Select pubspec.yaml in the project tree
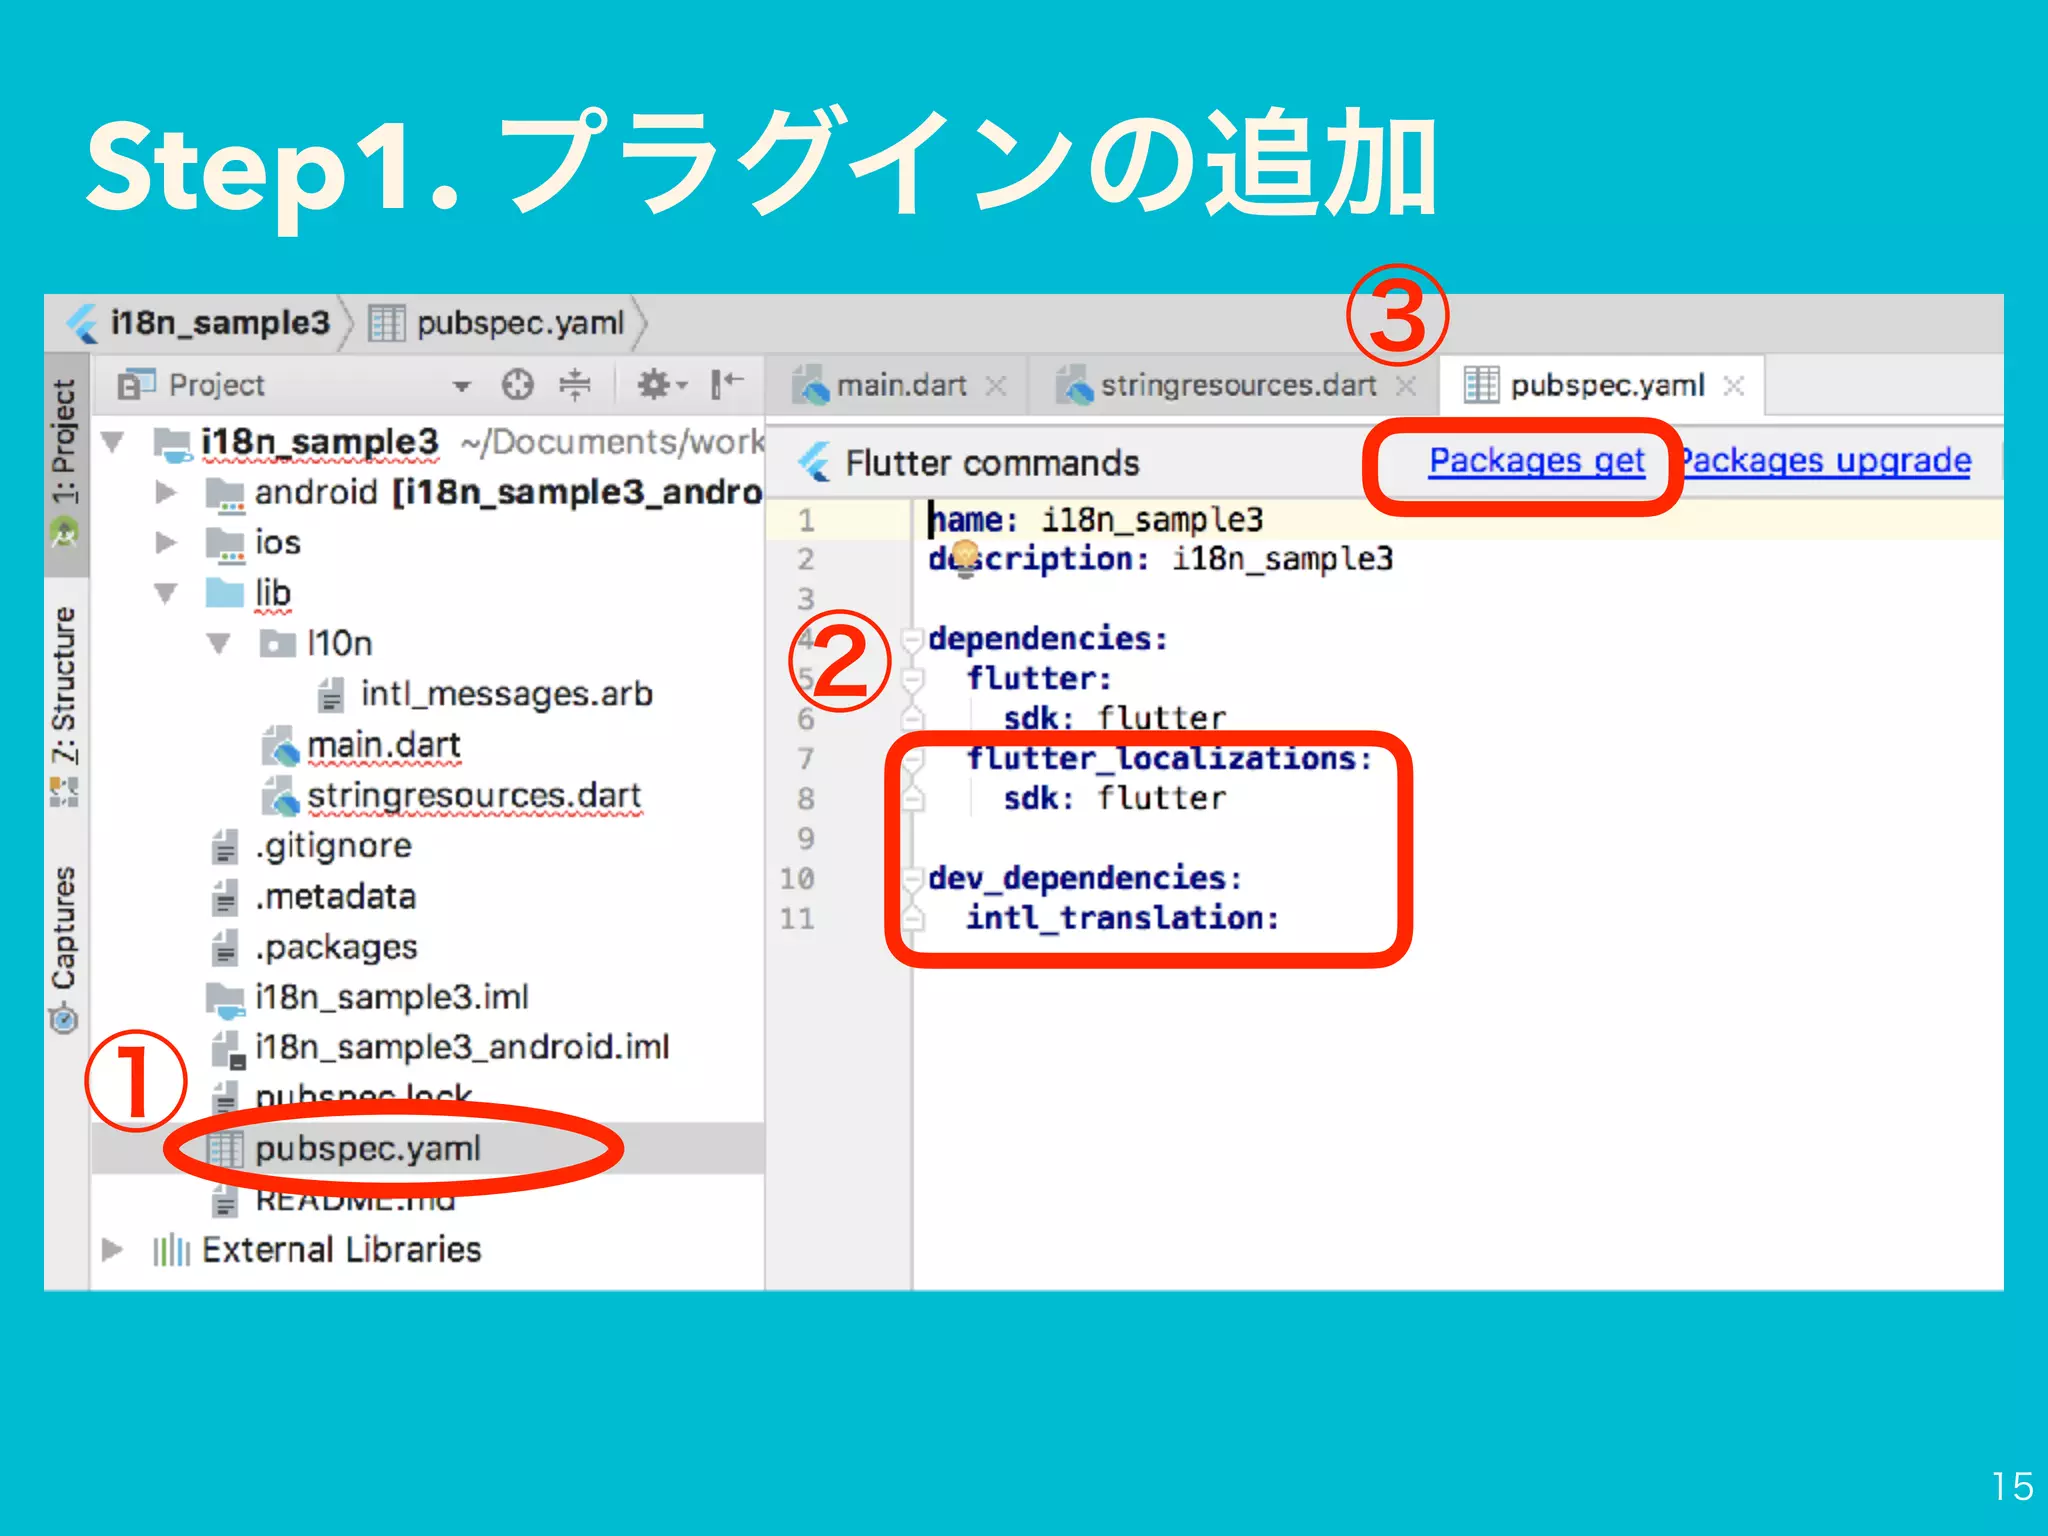The image size is (2048, 1536). [367, 1149]
